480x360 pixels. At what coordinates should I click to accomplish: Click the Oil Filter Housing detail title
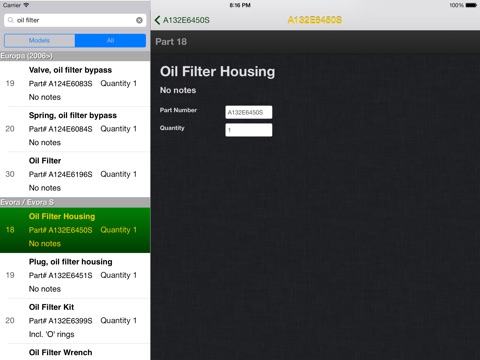point(217,71)
